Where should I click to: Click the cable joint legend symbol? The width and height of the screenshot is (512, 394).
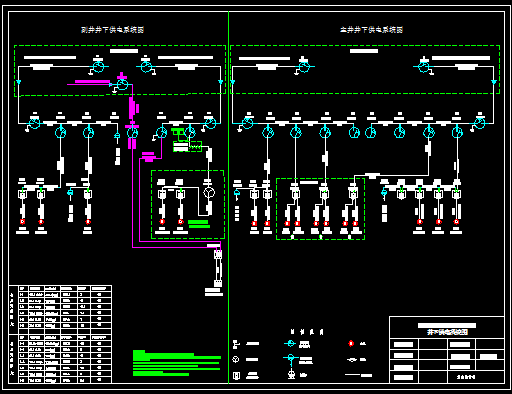tap(352, 360)
